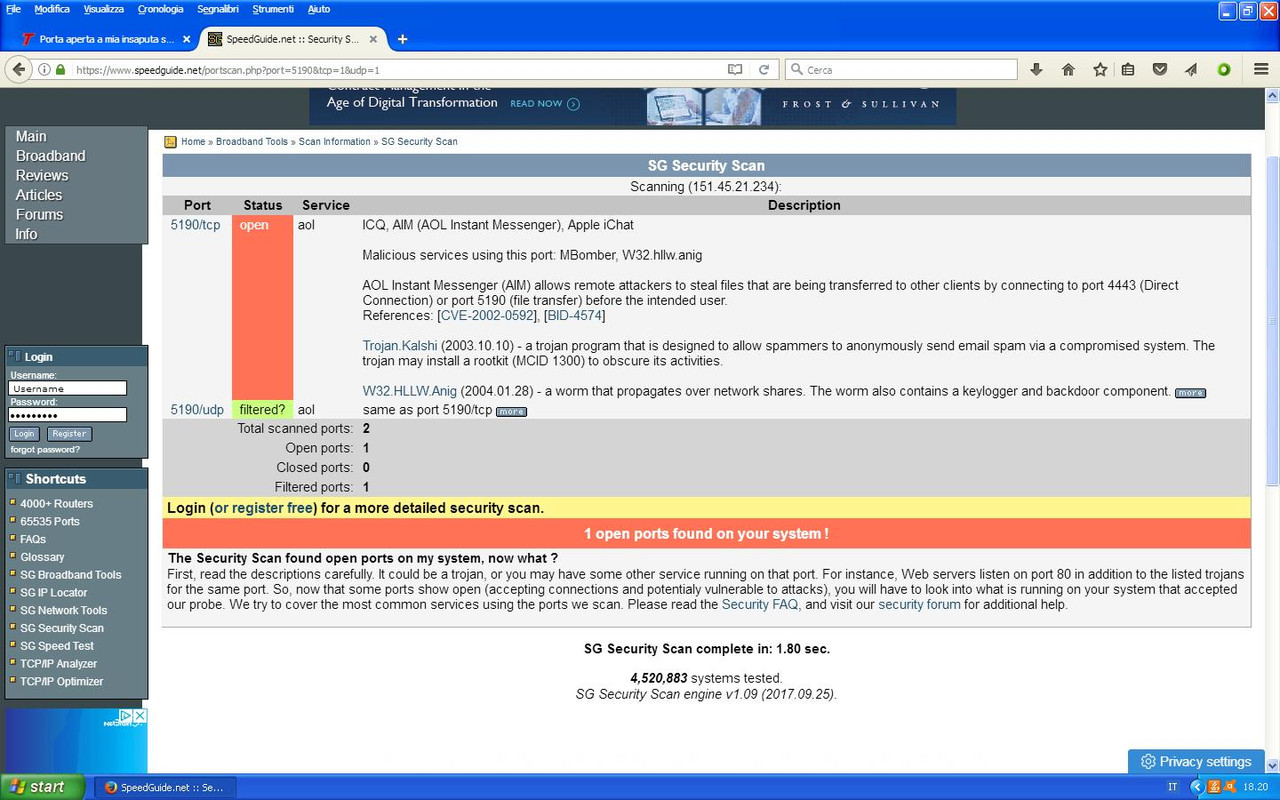Open the Visualizza menu
Image resolution: width=1280 pixels, height=800 pixels.
click(x=104, y=9)
